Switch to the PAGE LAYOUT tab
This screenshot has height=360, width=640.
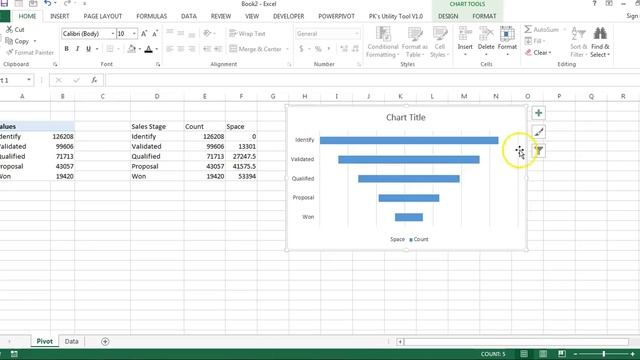pos(102,16)
